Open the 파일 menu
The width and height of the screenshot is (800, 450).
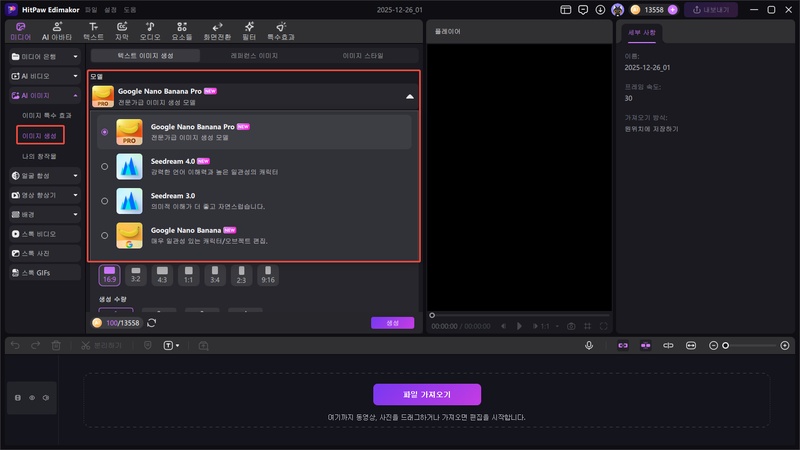(x=91, y=10)
